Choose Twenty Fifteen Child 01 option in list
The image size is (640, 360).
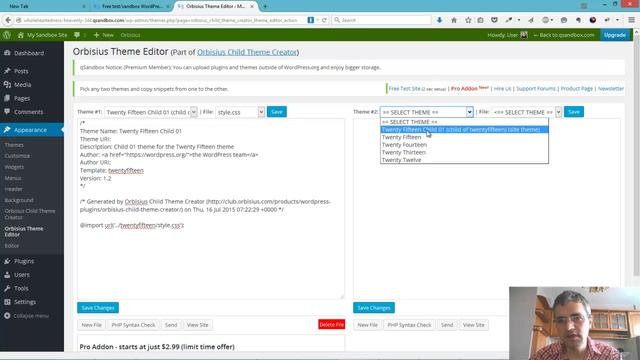[464, 129]
